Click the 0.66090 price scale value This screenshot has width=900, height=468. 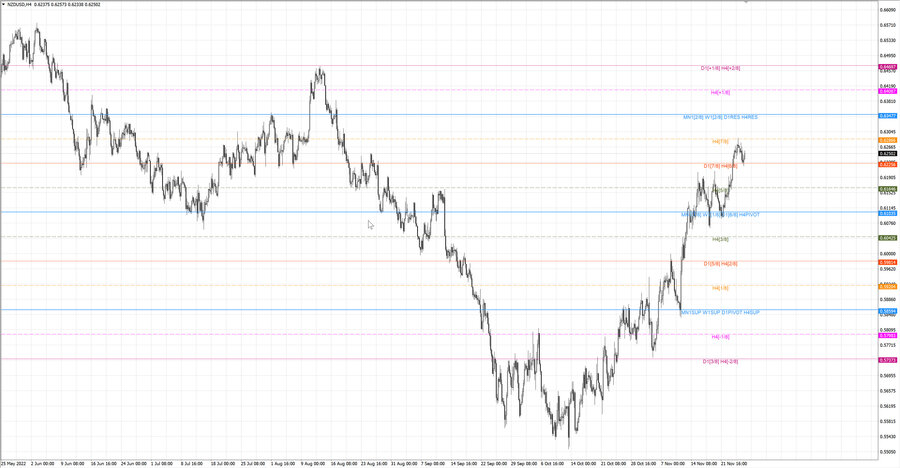[x=888, y=10]
